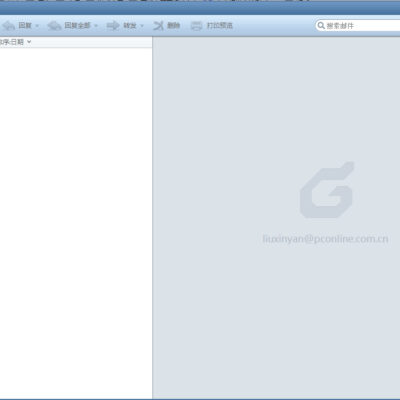Click the Reply All (回复全部) icon

point(54,26)
